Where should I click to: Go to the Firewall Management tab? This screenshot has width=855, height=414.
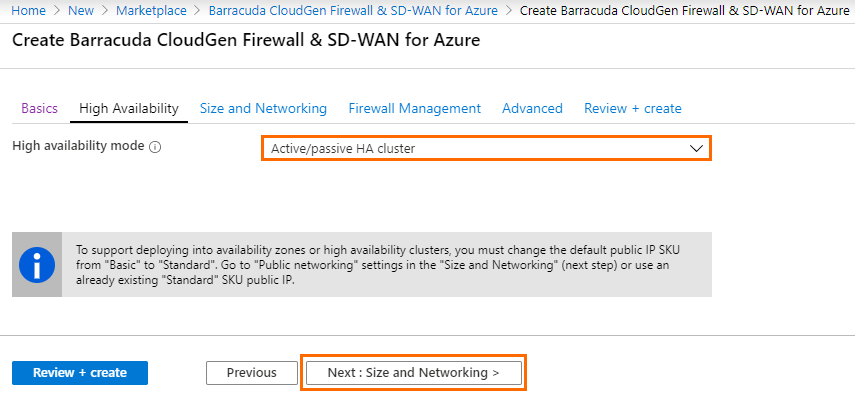[414, 109]
